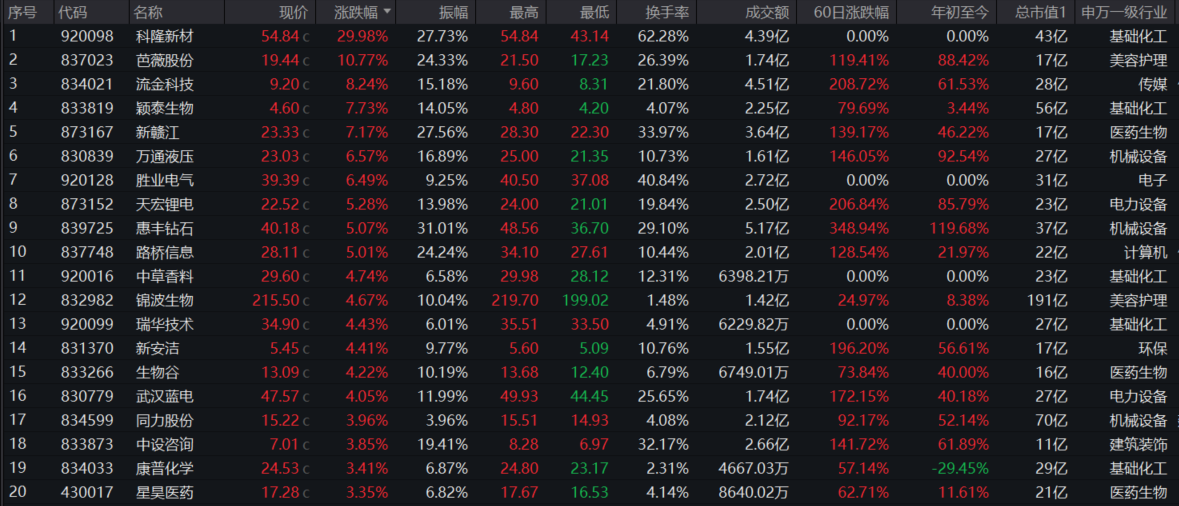Click the 计算机 industry cell
1179x506 pixels.
1145,252
